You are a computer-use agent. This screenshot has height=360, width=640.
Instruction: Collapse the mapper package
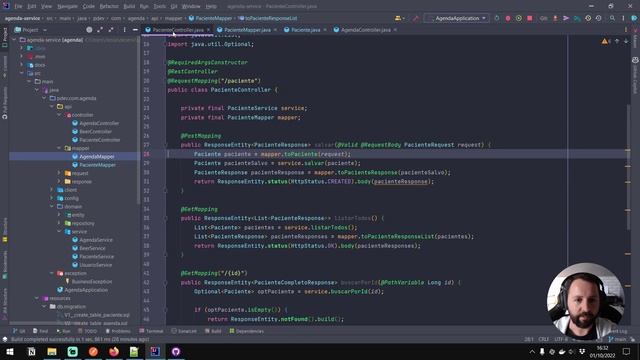click(59, 148)
